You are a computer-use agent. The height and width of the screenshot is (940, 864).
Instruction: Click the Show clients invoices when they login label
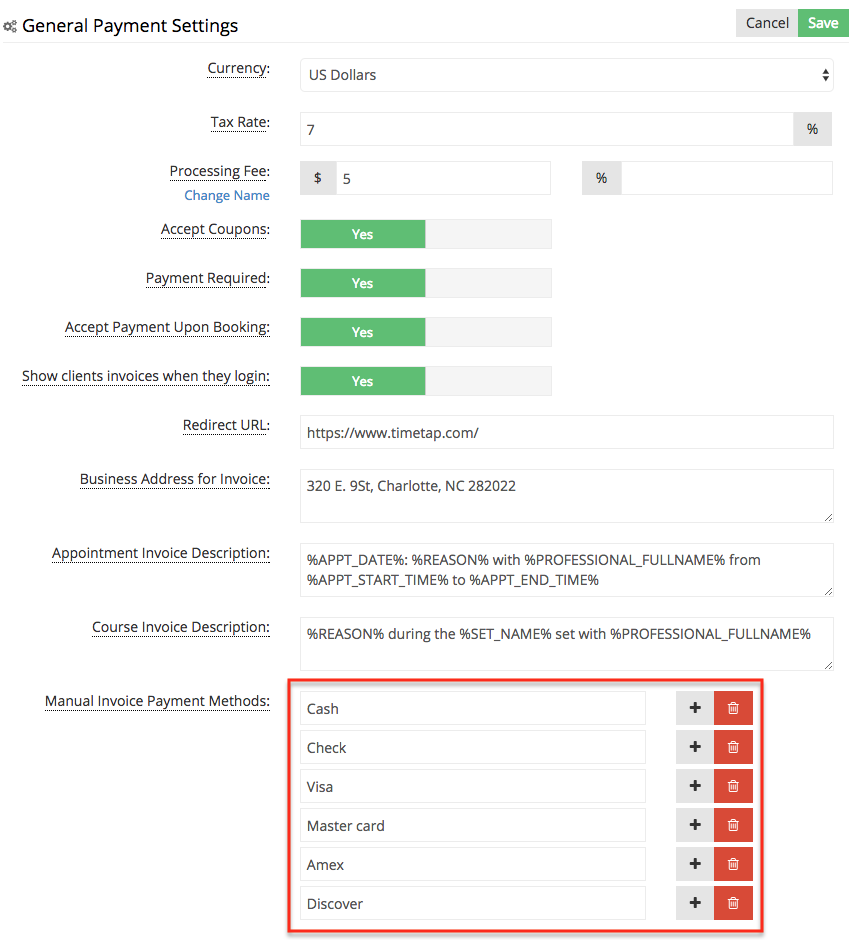pos(145,376)
